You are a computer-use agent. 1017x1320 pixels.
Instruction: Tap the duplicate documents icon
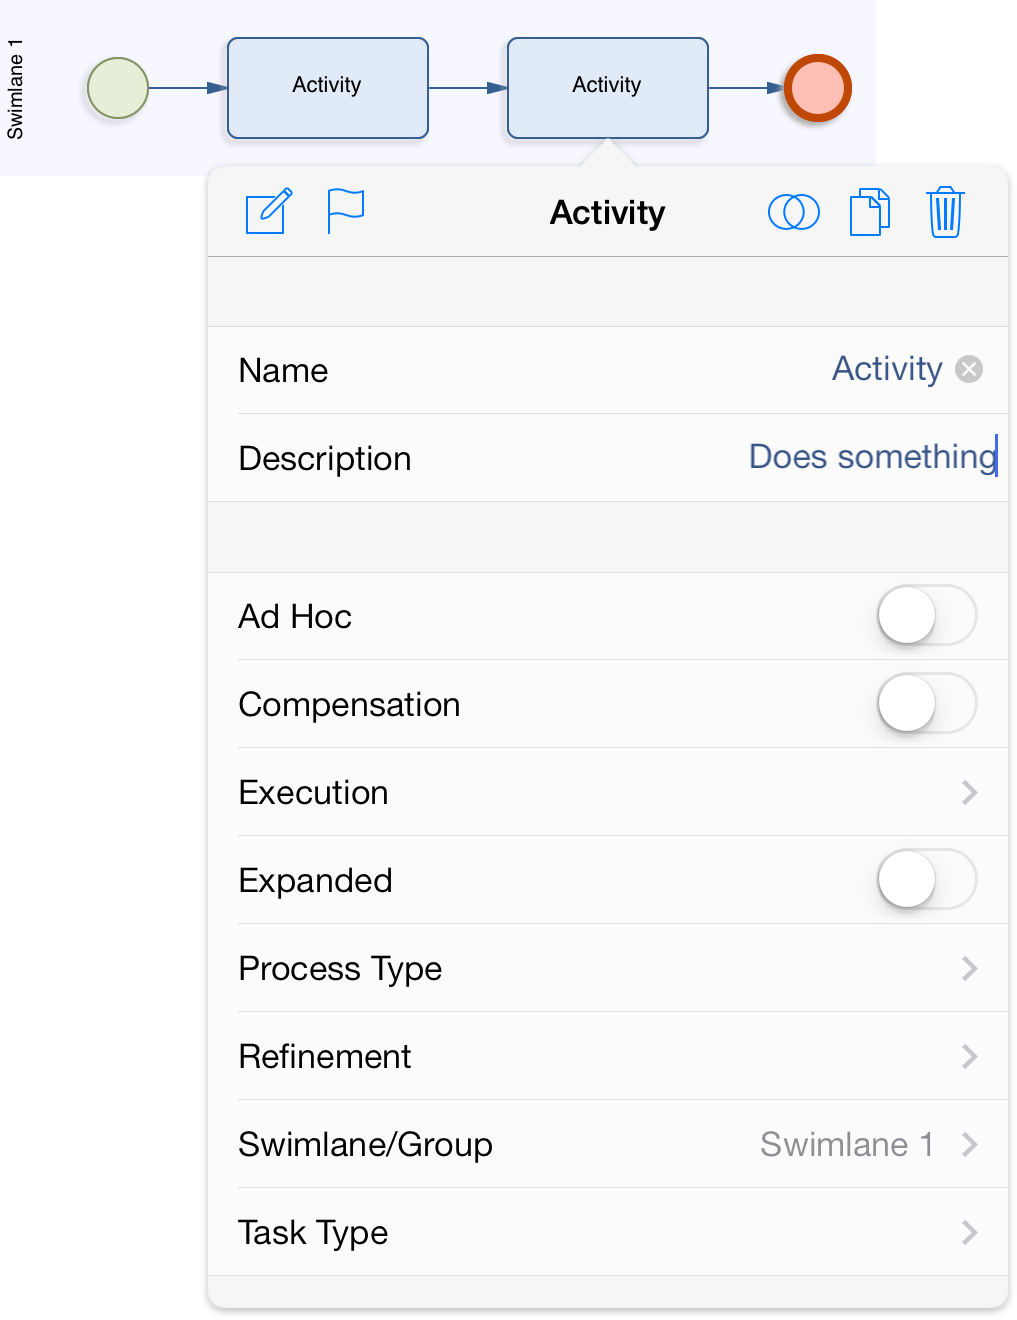click(870, 212)
